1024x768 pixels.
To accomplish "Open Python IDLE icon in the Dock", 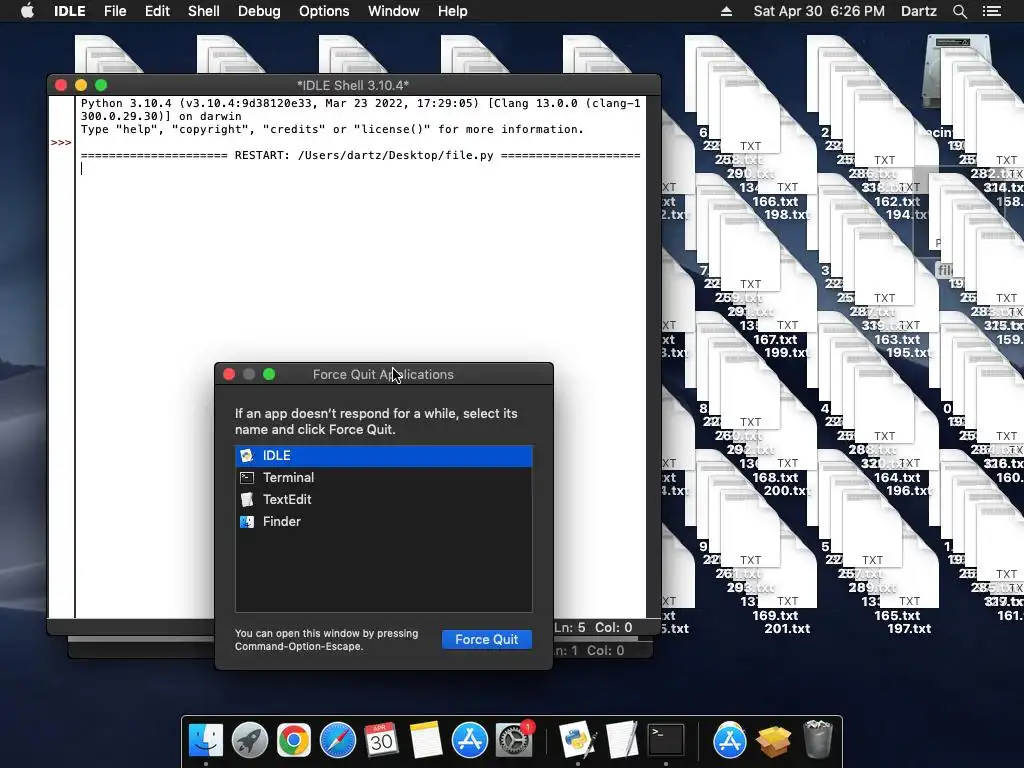I will point(578,740).
